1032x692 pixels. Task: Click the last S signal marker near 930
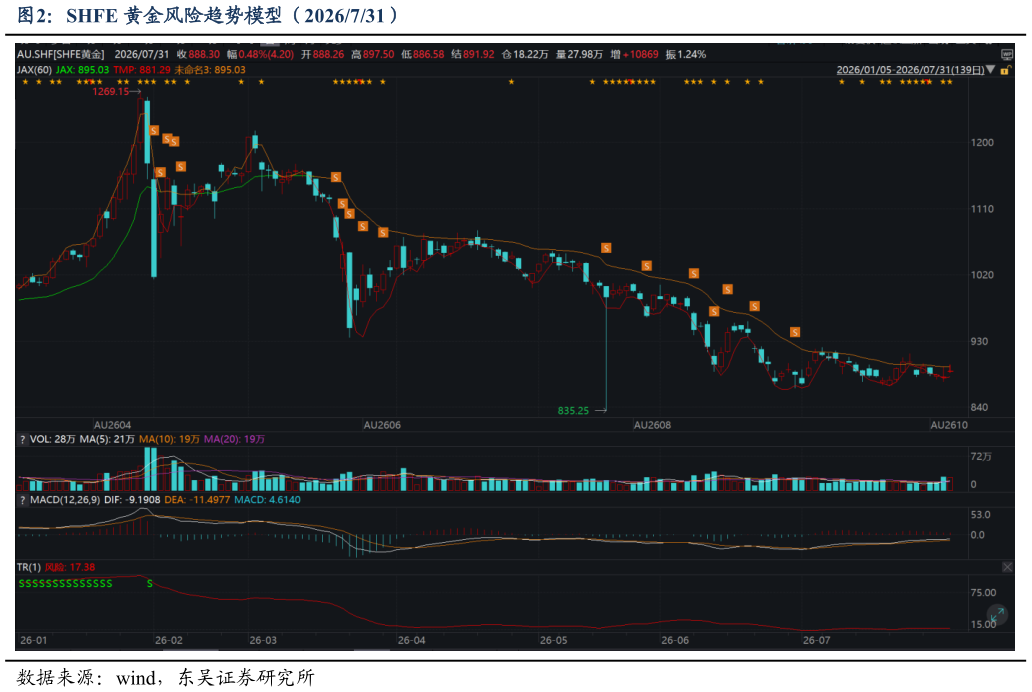click(795, 332)
